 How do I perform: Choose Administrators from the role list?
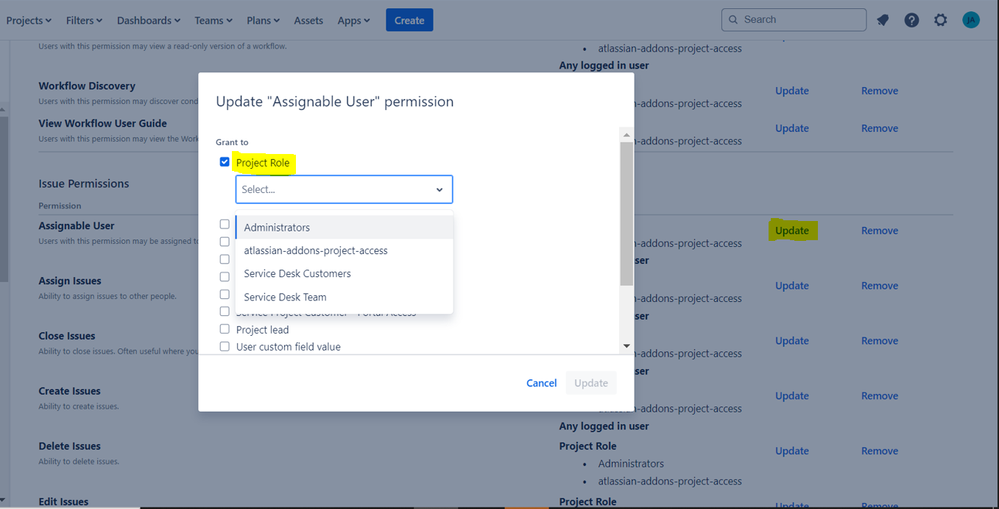pos(344,227)
